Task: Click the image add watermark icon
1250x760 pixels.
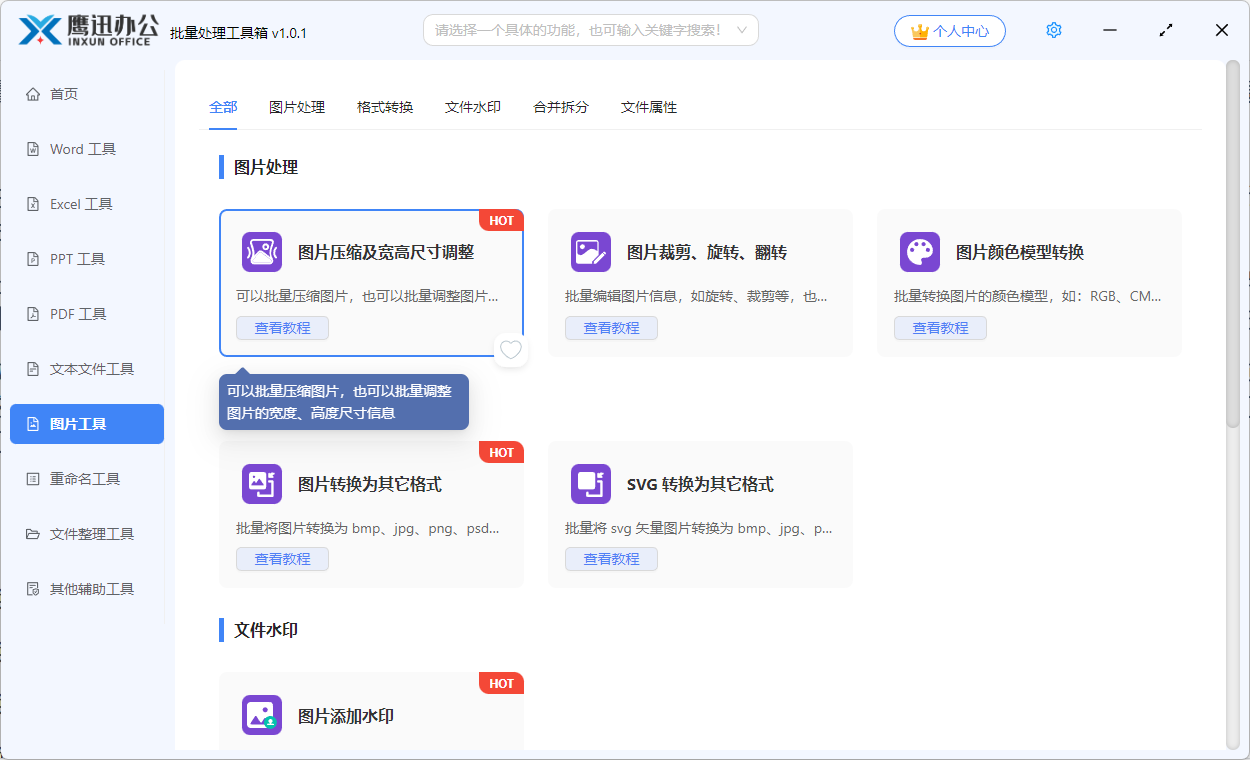Action: [x=262, y=716]
